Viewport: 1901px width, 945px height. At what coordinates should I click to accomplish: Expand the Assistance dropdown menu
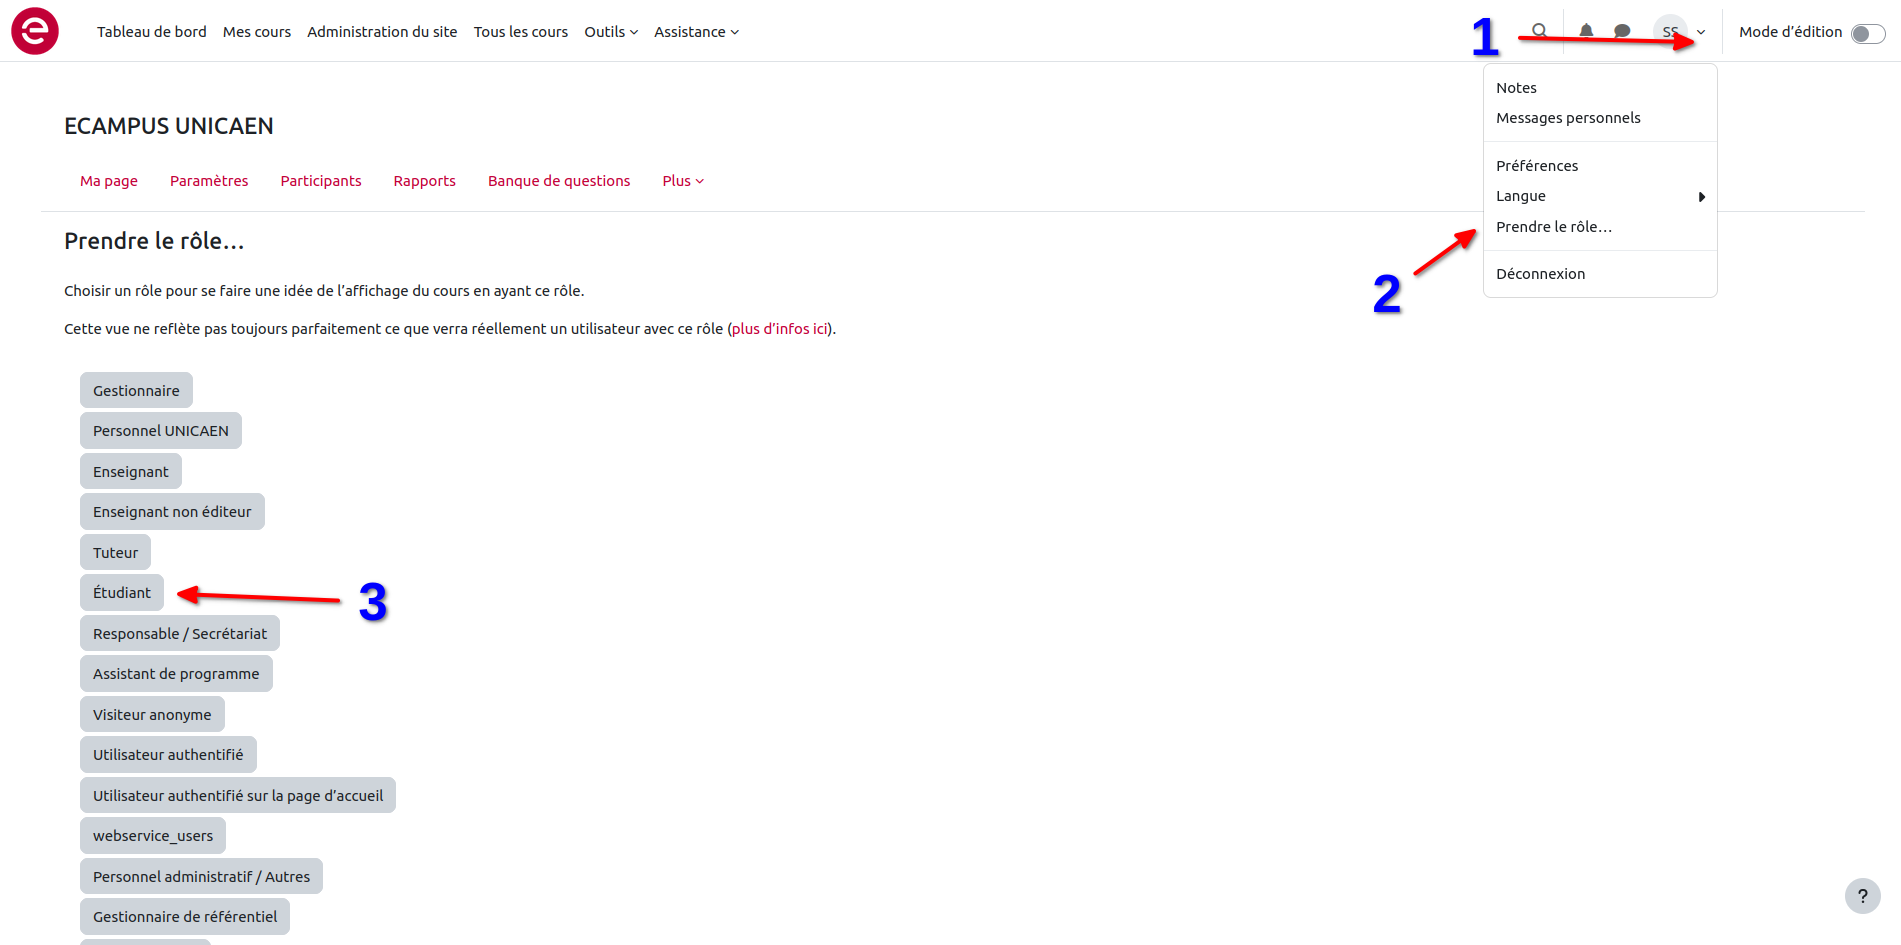point(696,32)
